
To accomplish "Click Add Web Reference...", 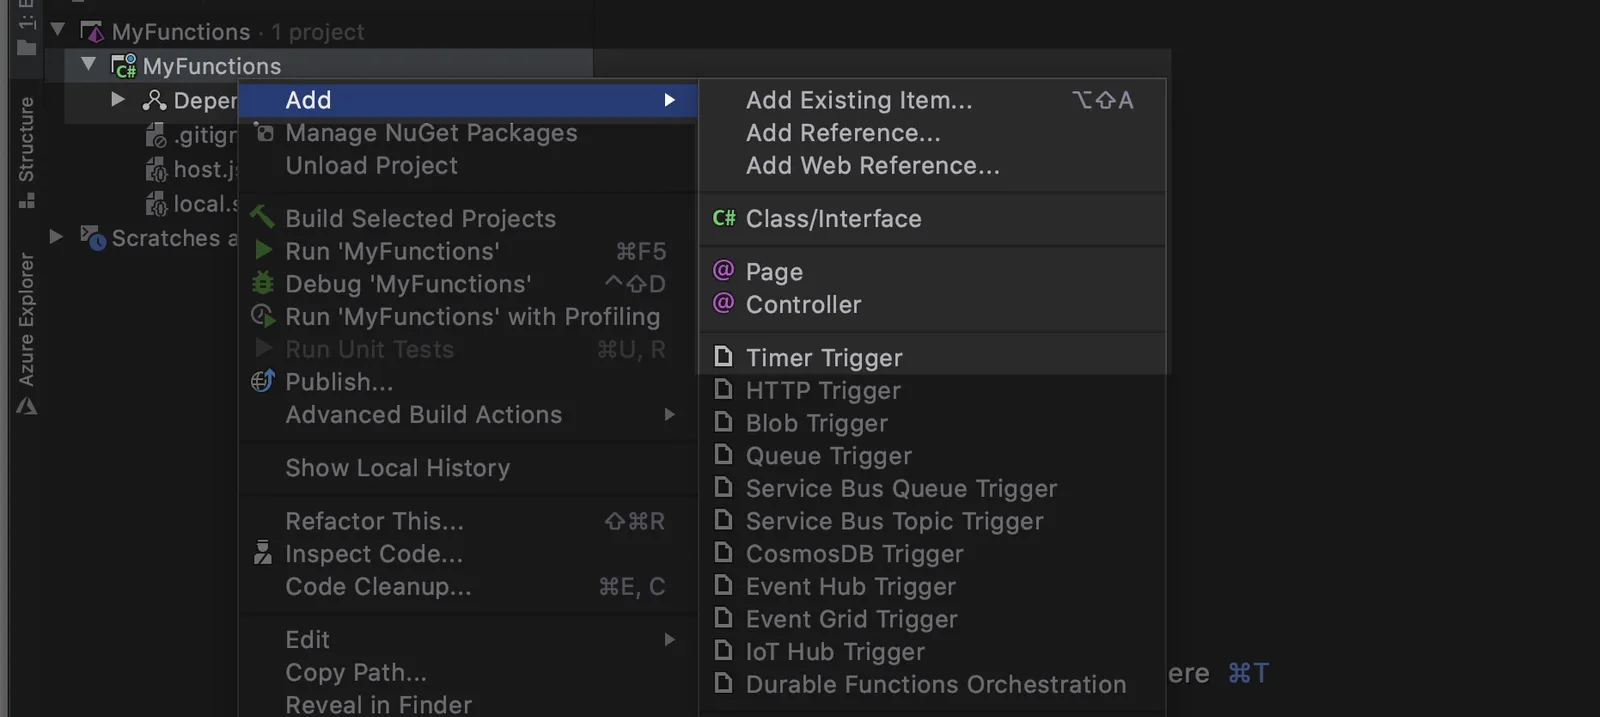I will (x=932, y=166).
